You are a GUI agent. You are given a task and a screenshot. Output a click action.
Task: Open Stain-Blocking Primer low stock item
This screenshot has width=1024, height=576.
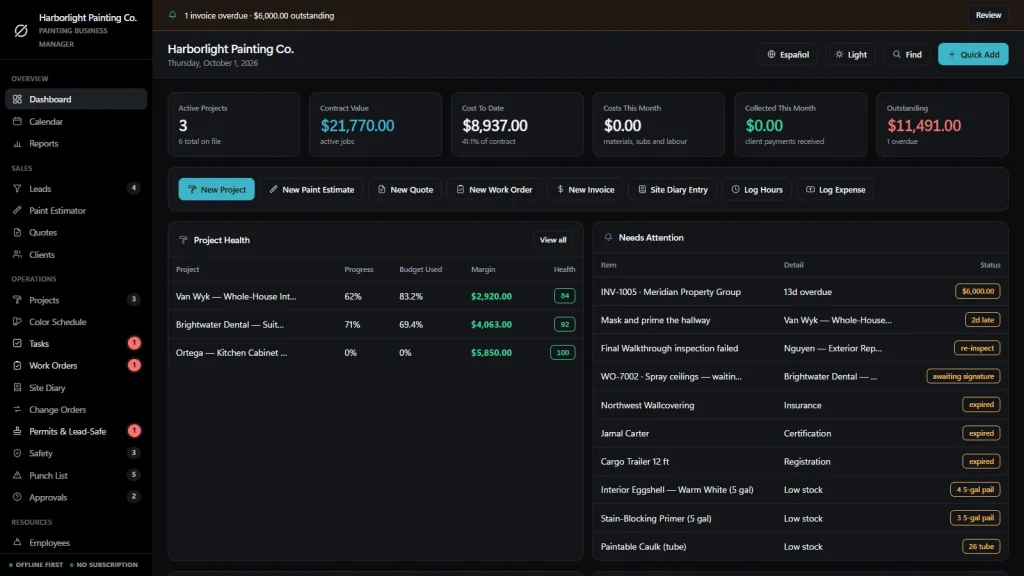tap(800, 519)
